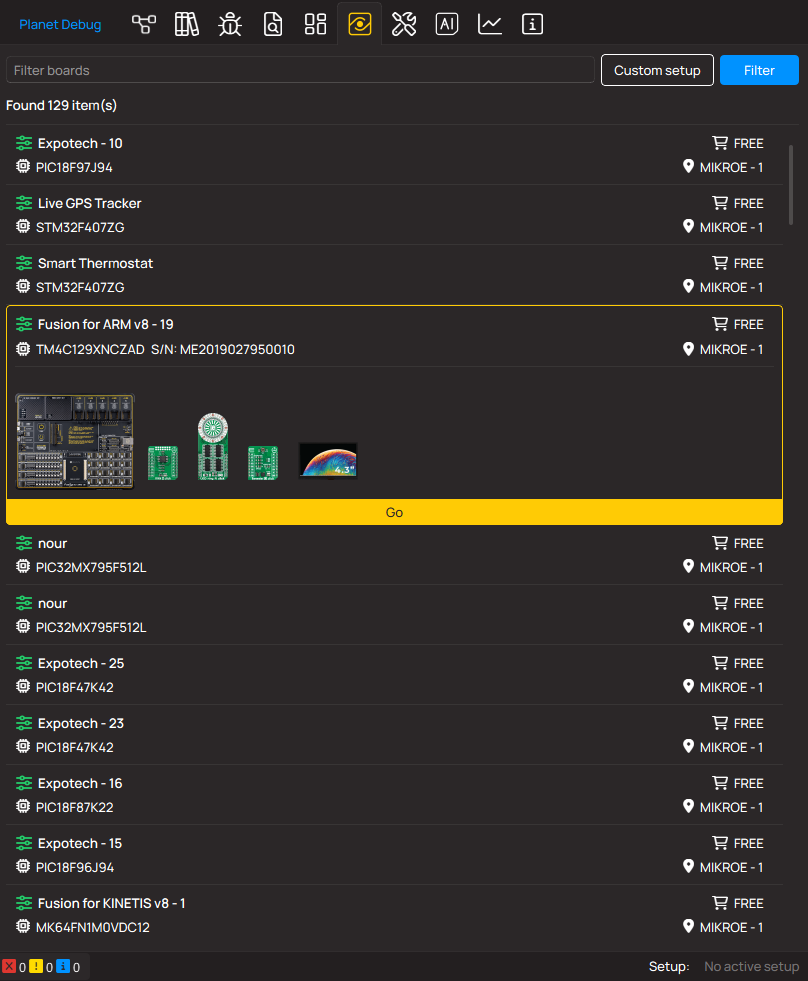Screen dimensions: 808x981
Task: Open the project network diagram icon
Action: [x=144, y=24]
